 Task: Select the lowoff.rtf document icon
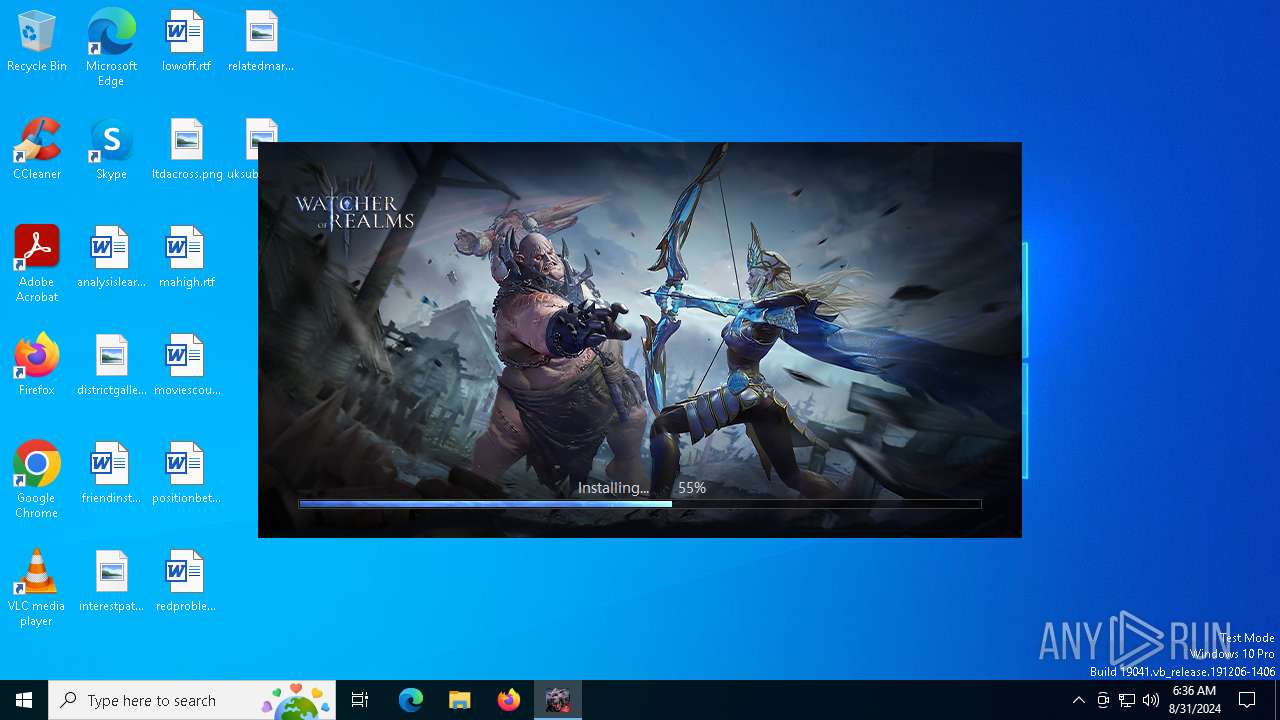click(186, 42)
